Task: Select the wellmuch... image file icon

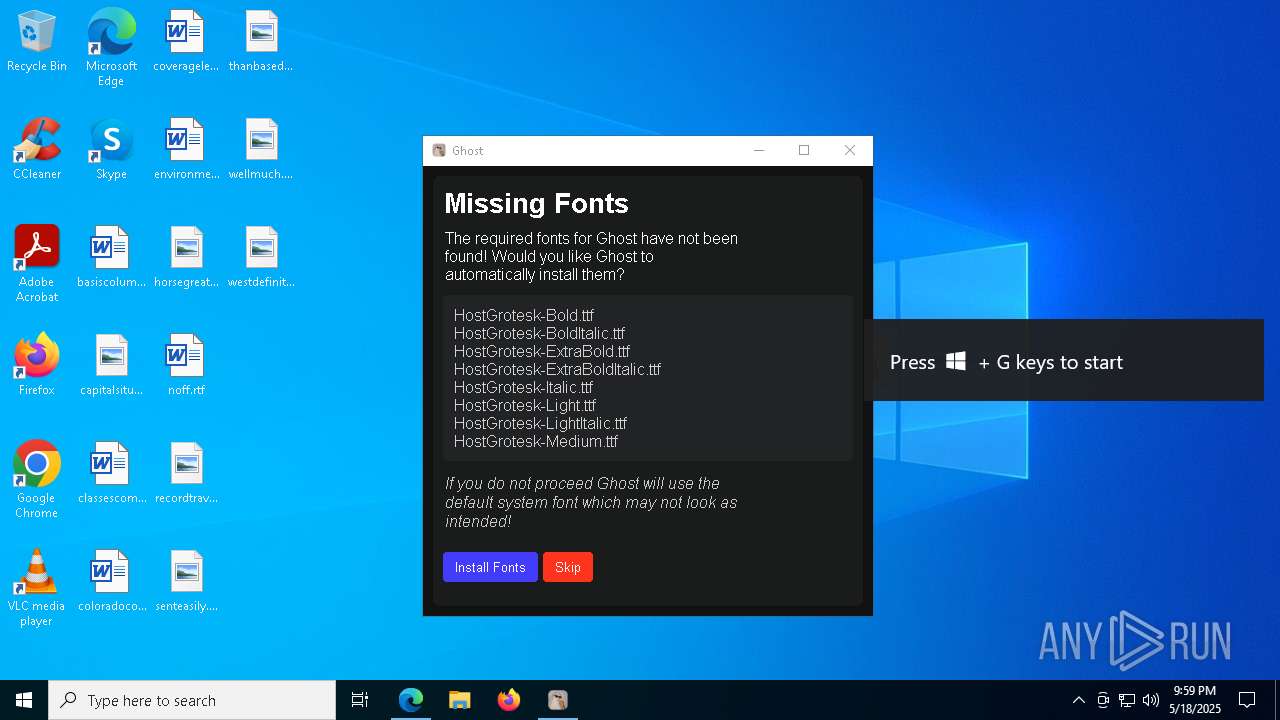Action: click(261, 150)
